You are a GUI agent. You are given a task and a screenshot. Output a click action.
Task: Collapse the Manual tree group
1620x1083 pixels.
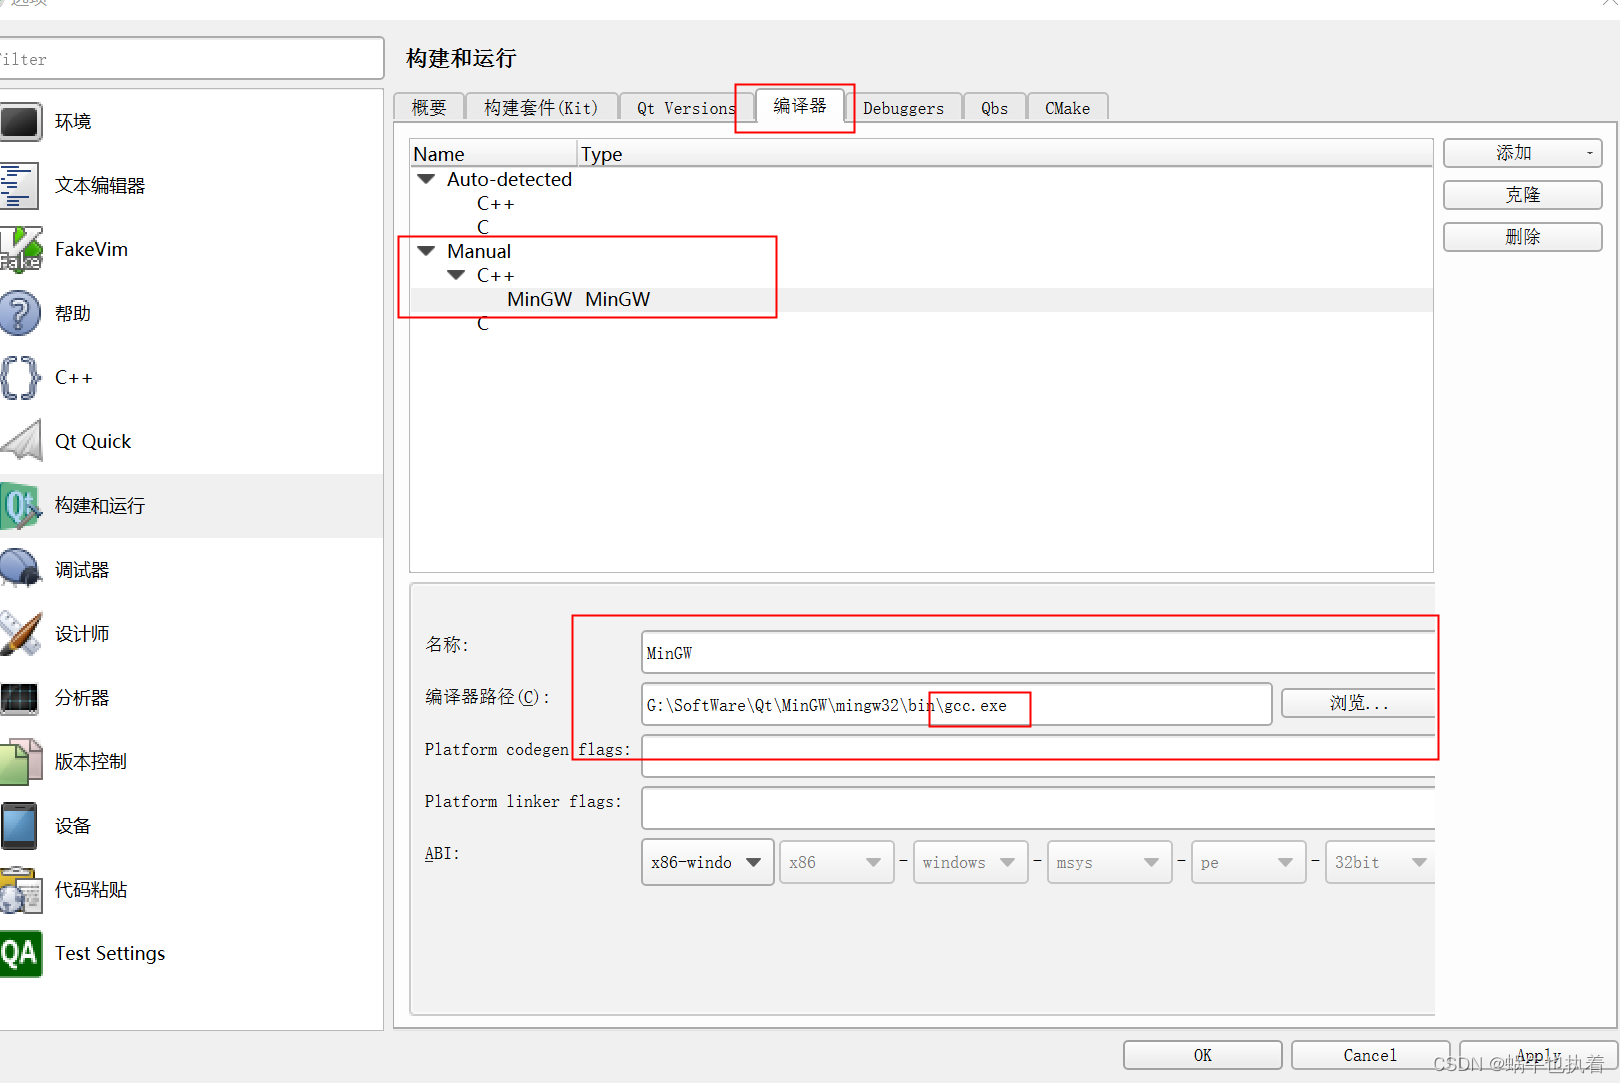tap(426, 252)
